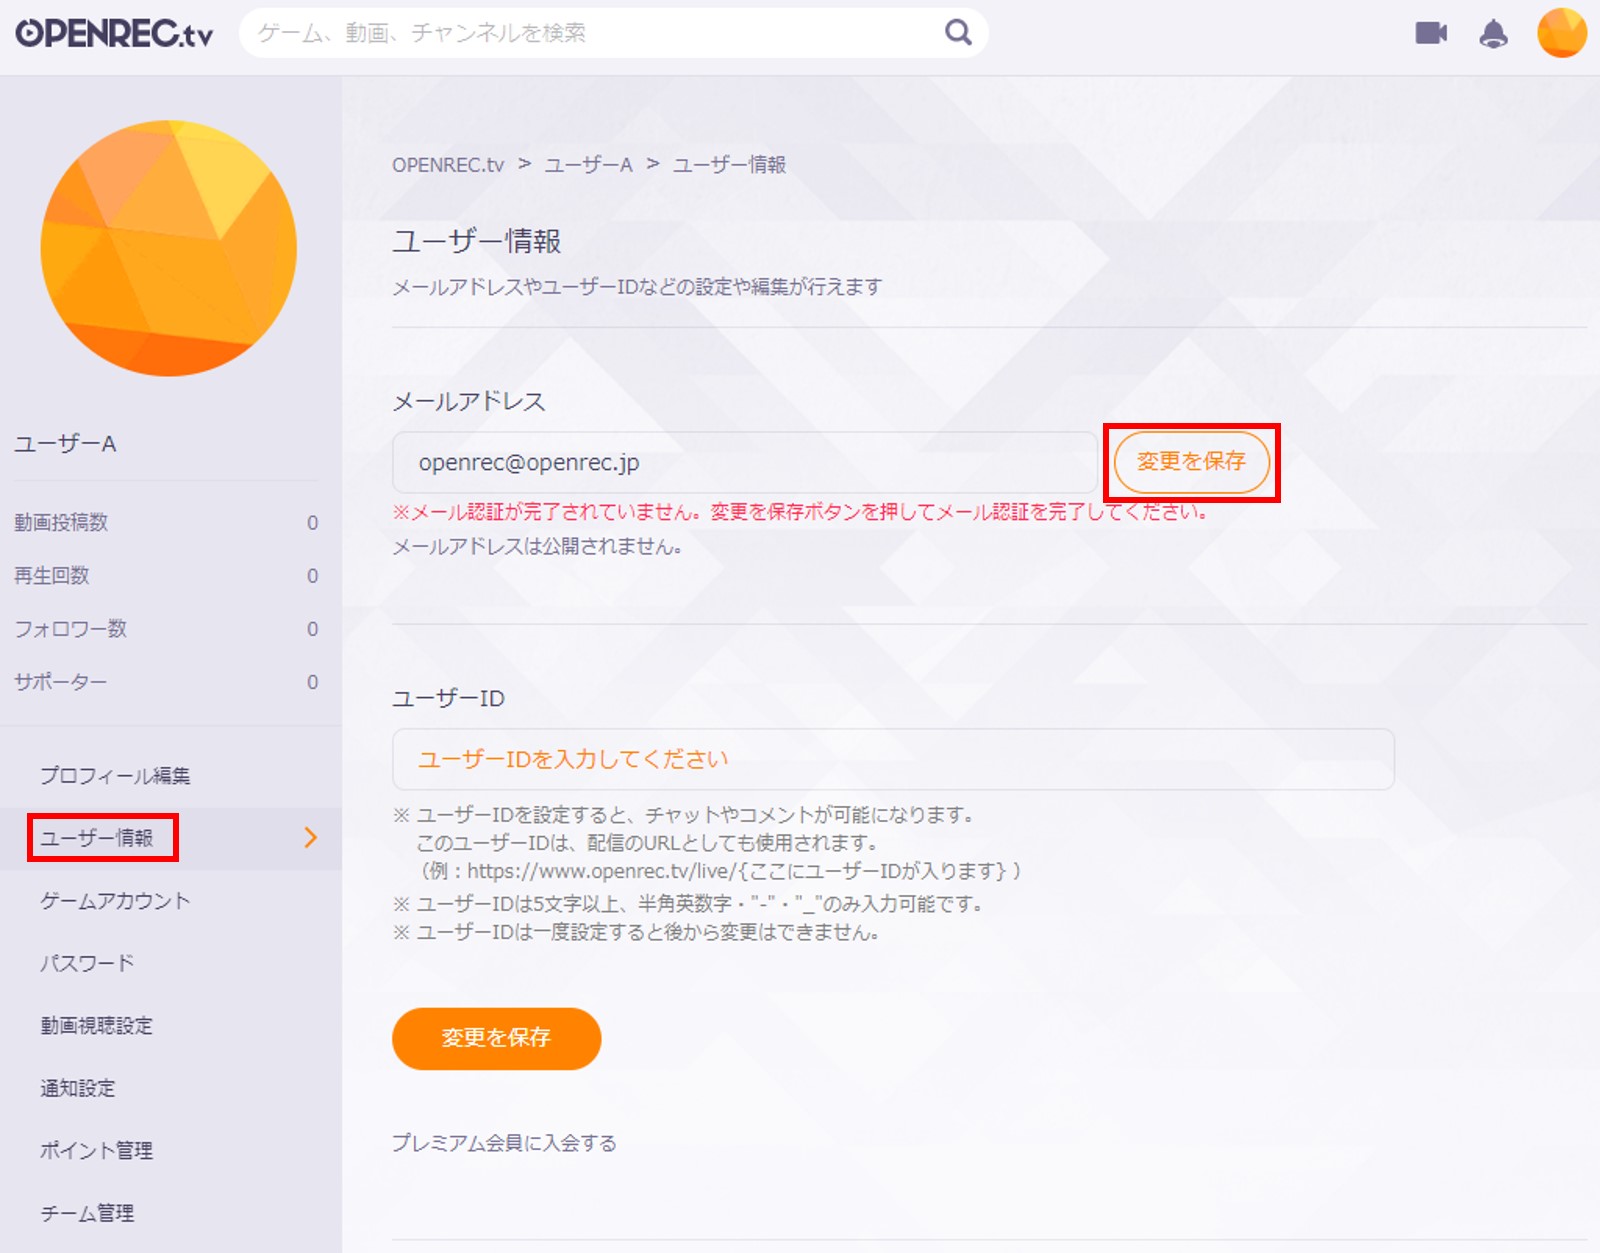
Task: Click the note about ユーザーID 5文字以上
Action: pyautogui.click(x=688, y=904)
